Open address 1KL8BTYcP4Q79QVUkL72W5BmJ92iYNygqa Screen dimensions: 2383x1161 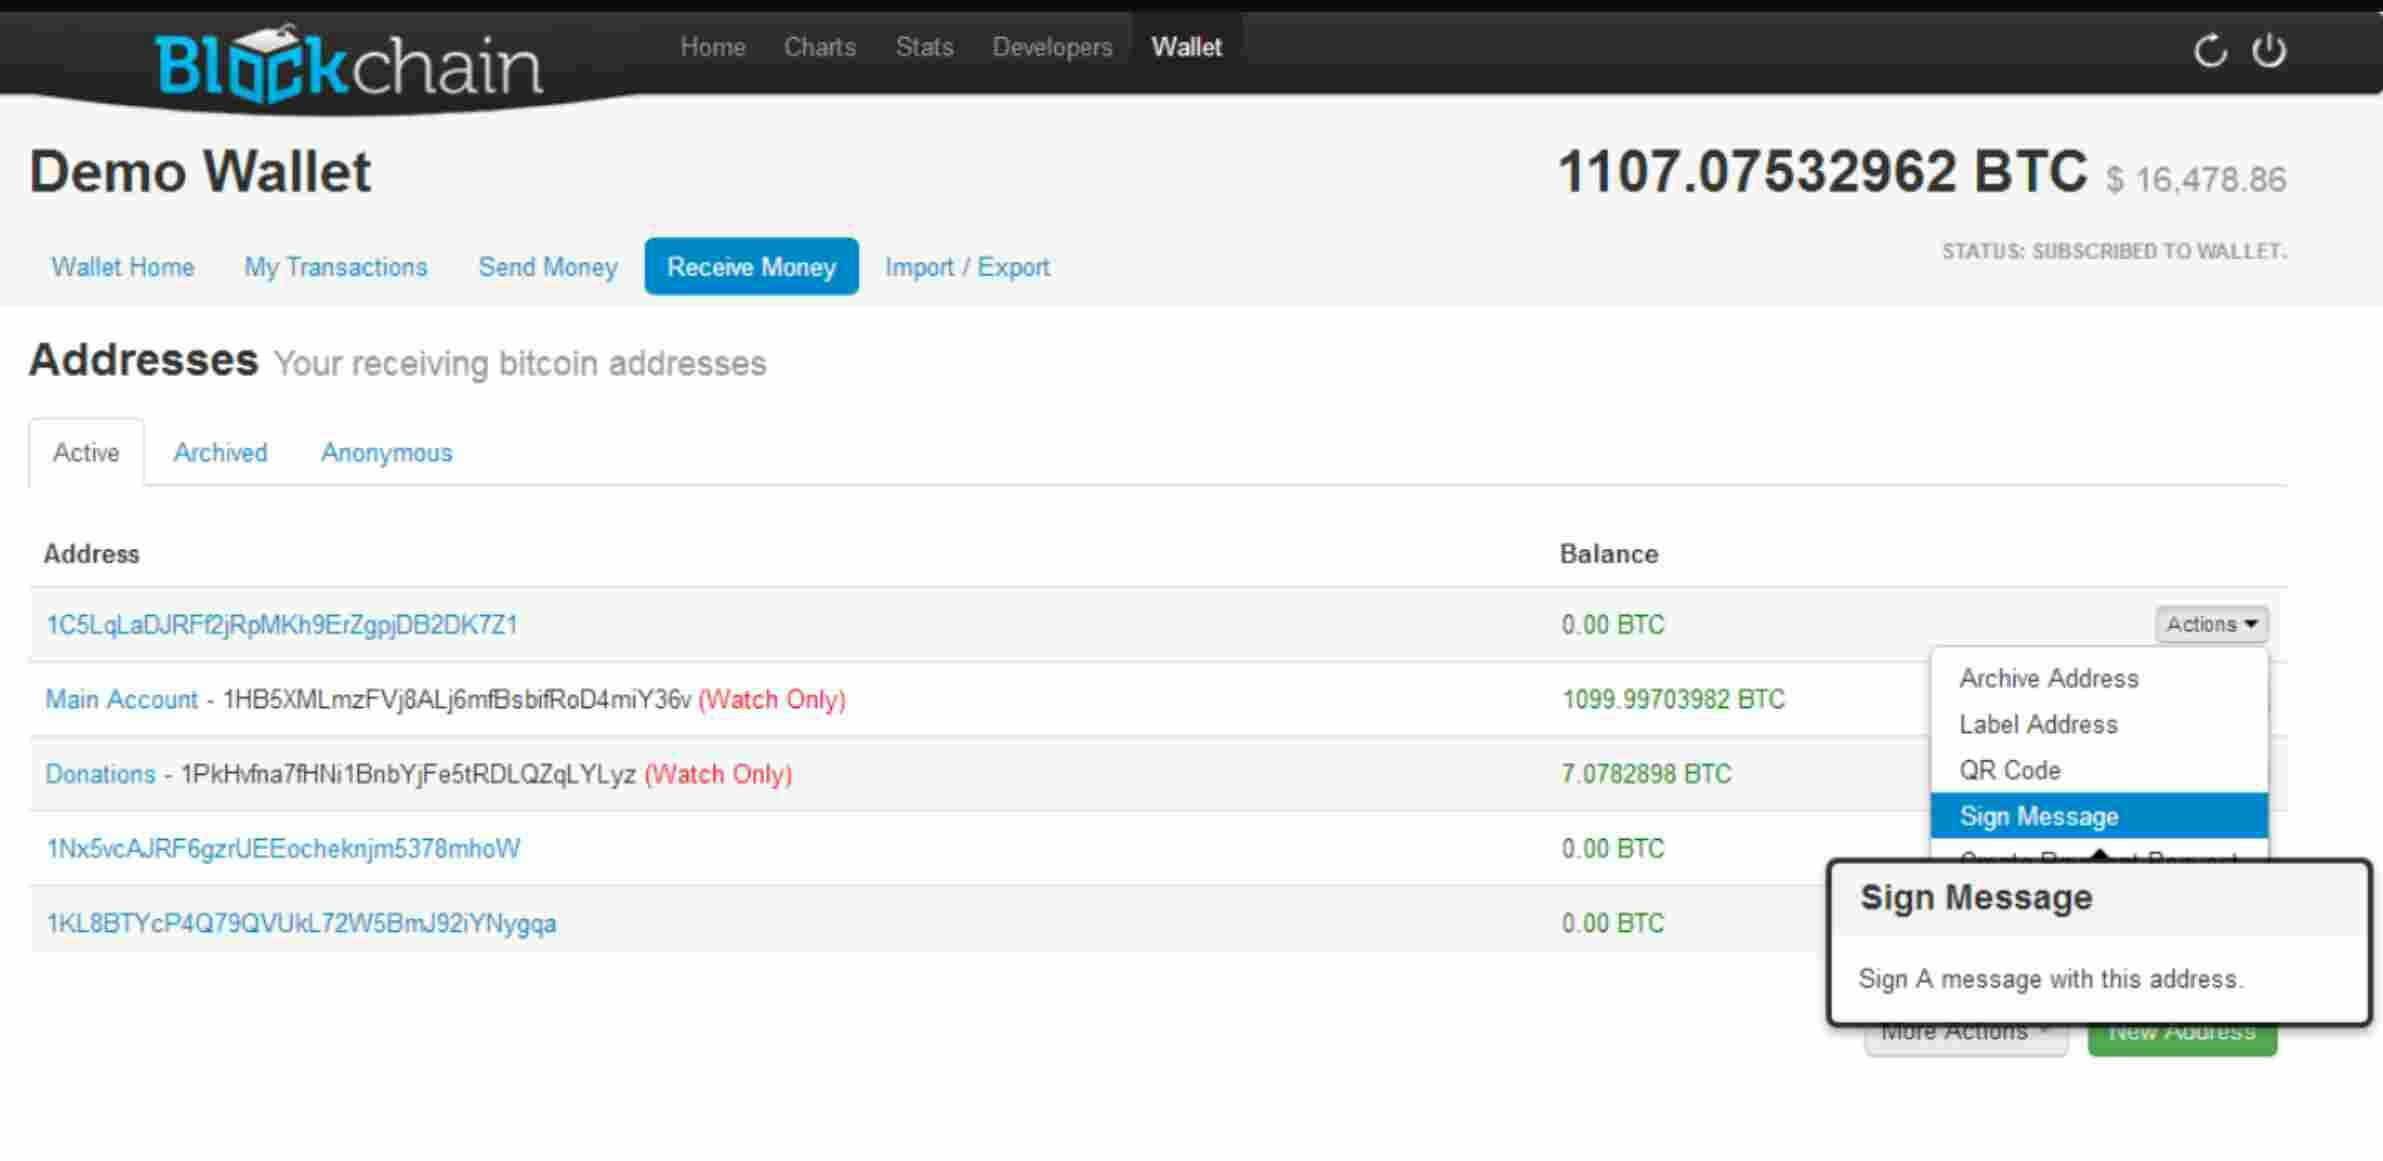click(301, 923)
